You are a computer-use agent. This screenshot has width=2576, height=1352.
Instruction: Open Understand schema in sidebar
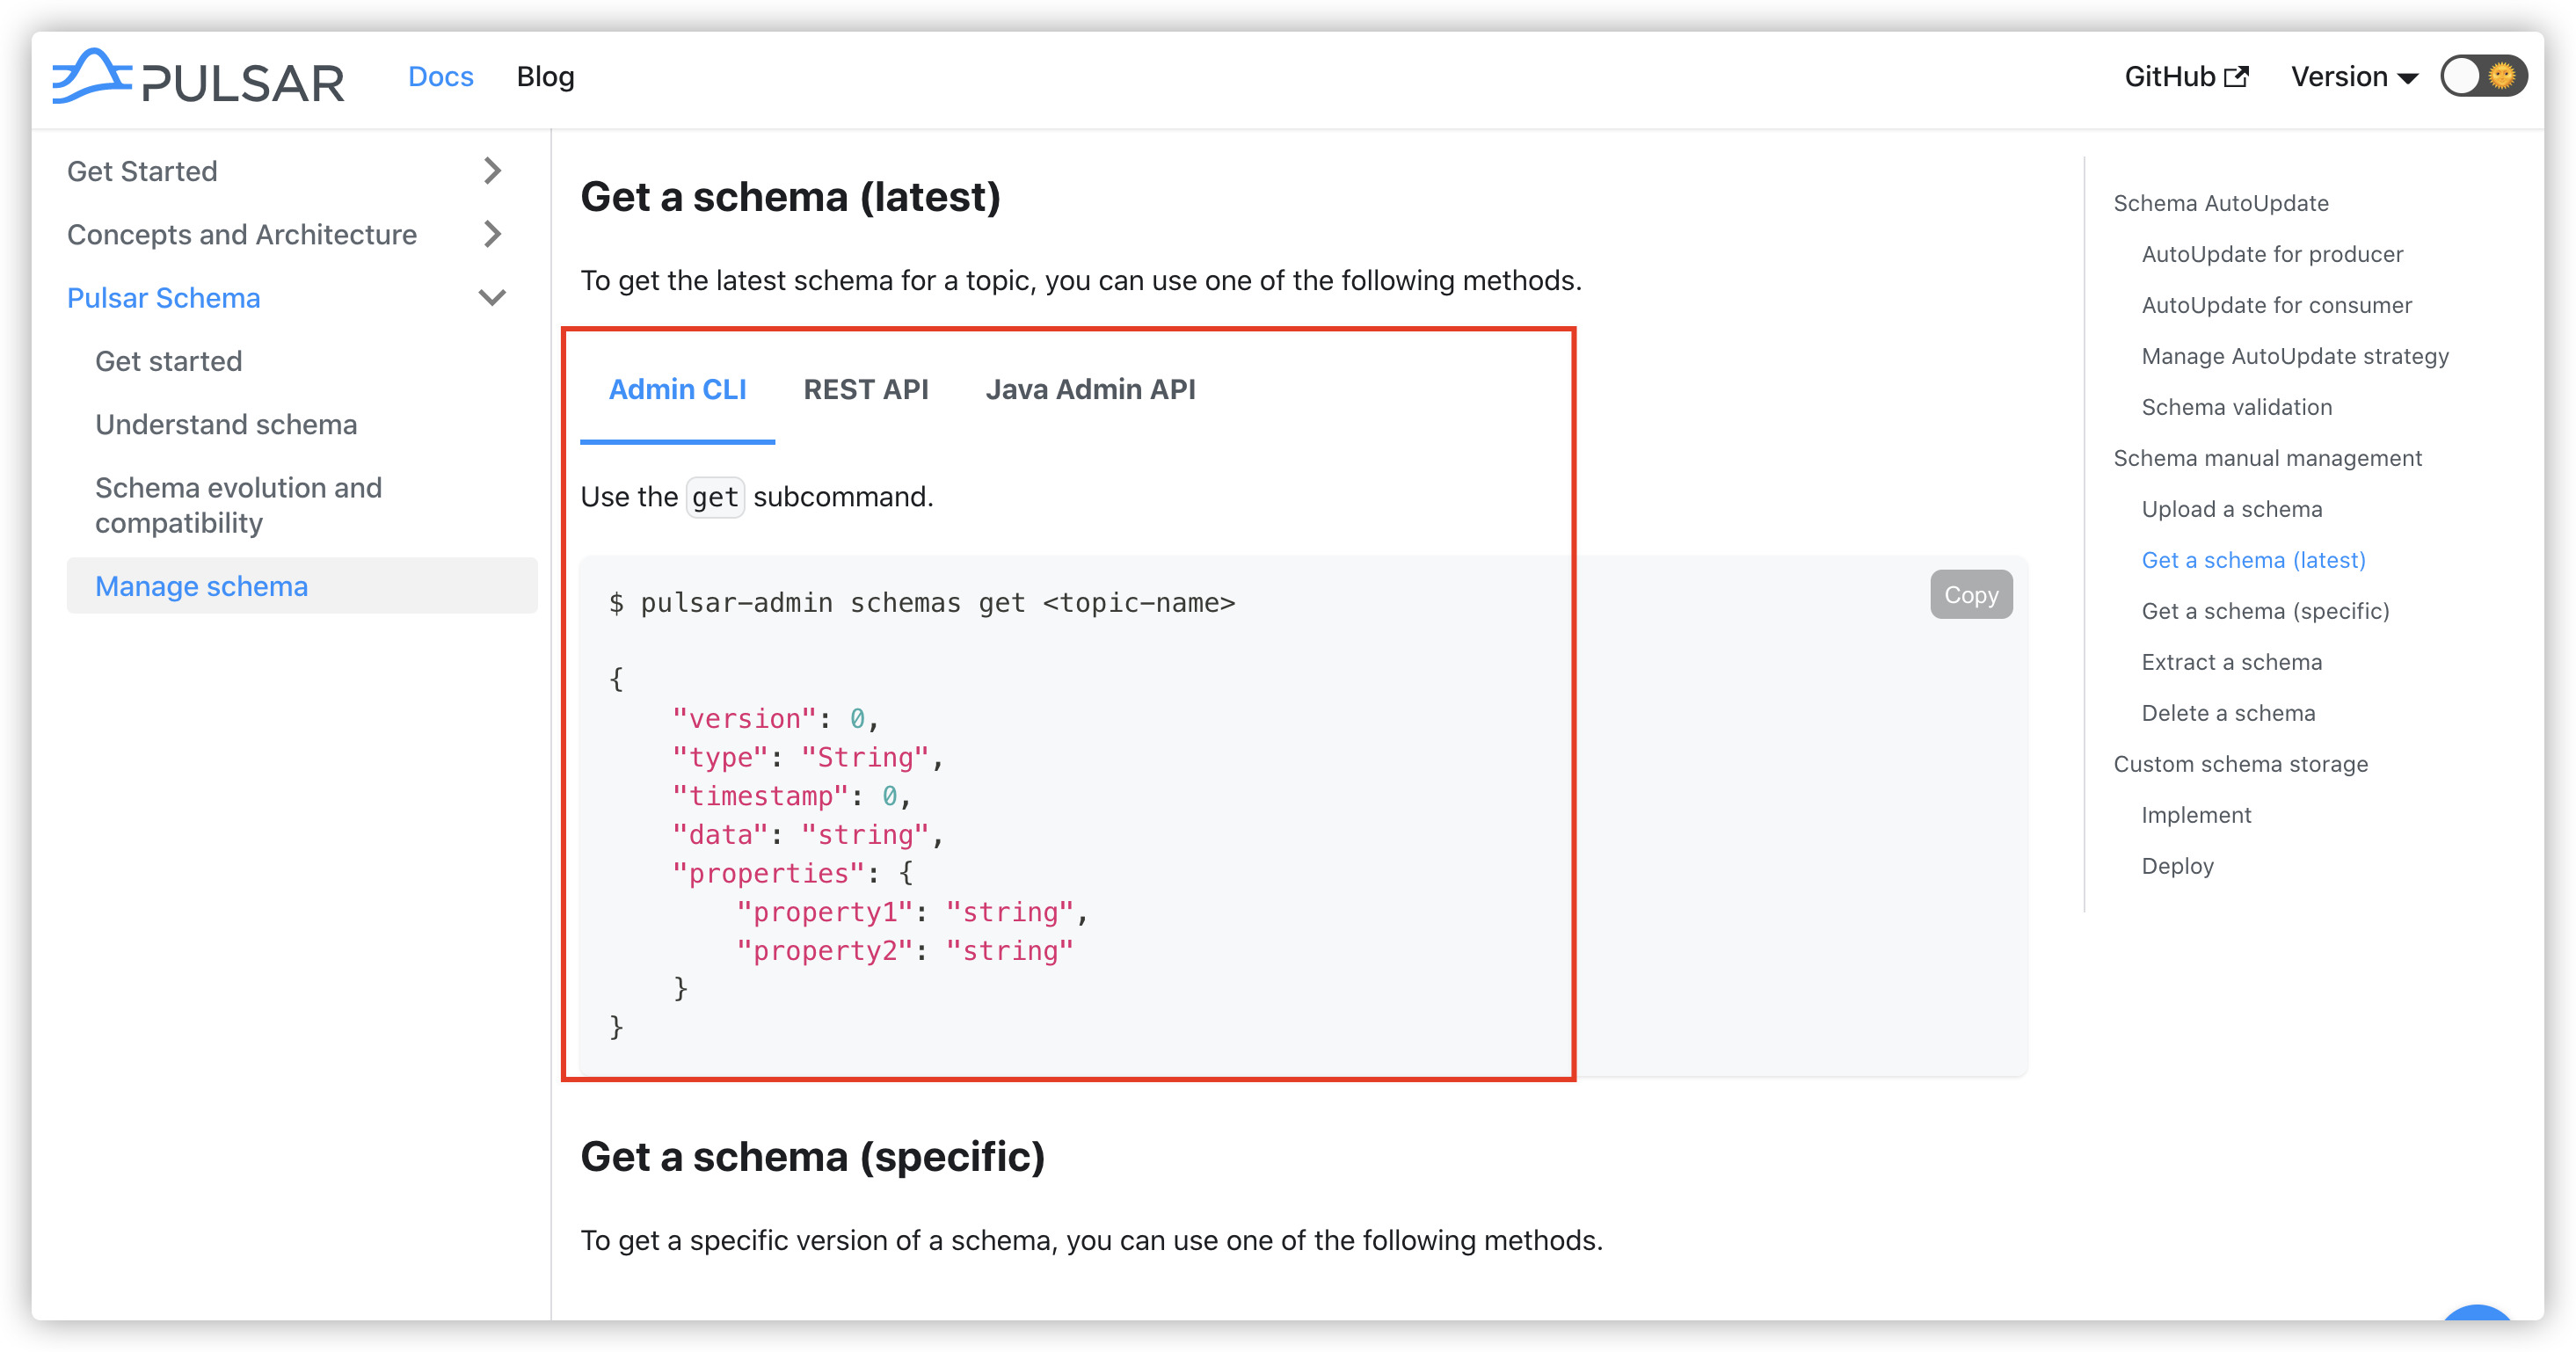coord(226,424)
